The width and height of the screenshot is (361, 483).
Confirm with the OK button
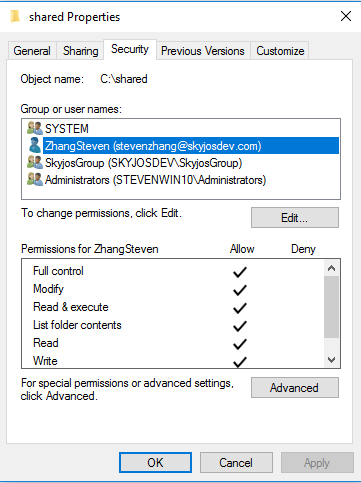(155, 462)
